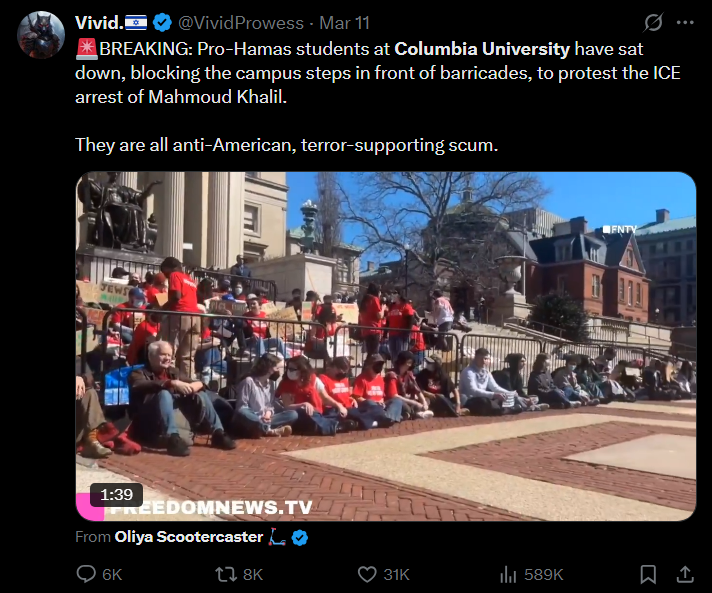712x593 pixels.
Task: Bookmark this post
Action: click(x=648, y=574)
